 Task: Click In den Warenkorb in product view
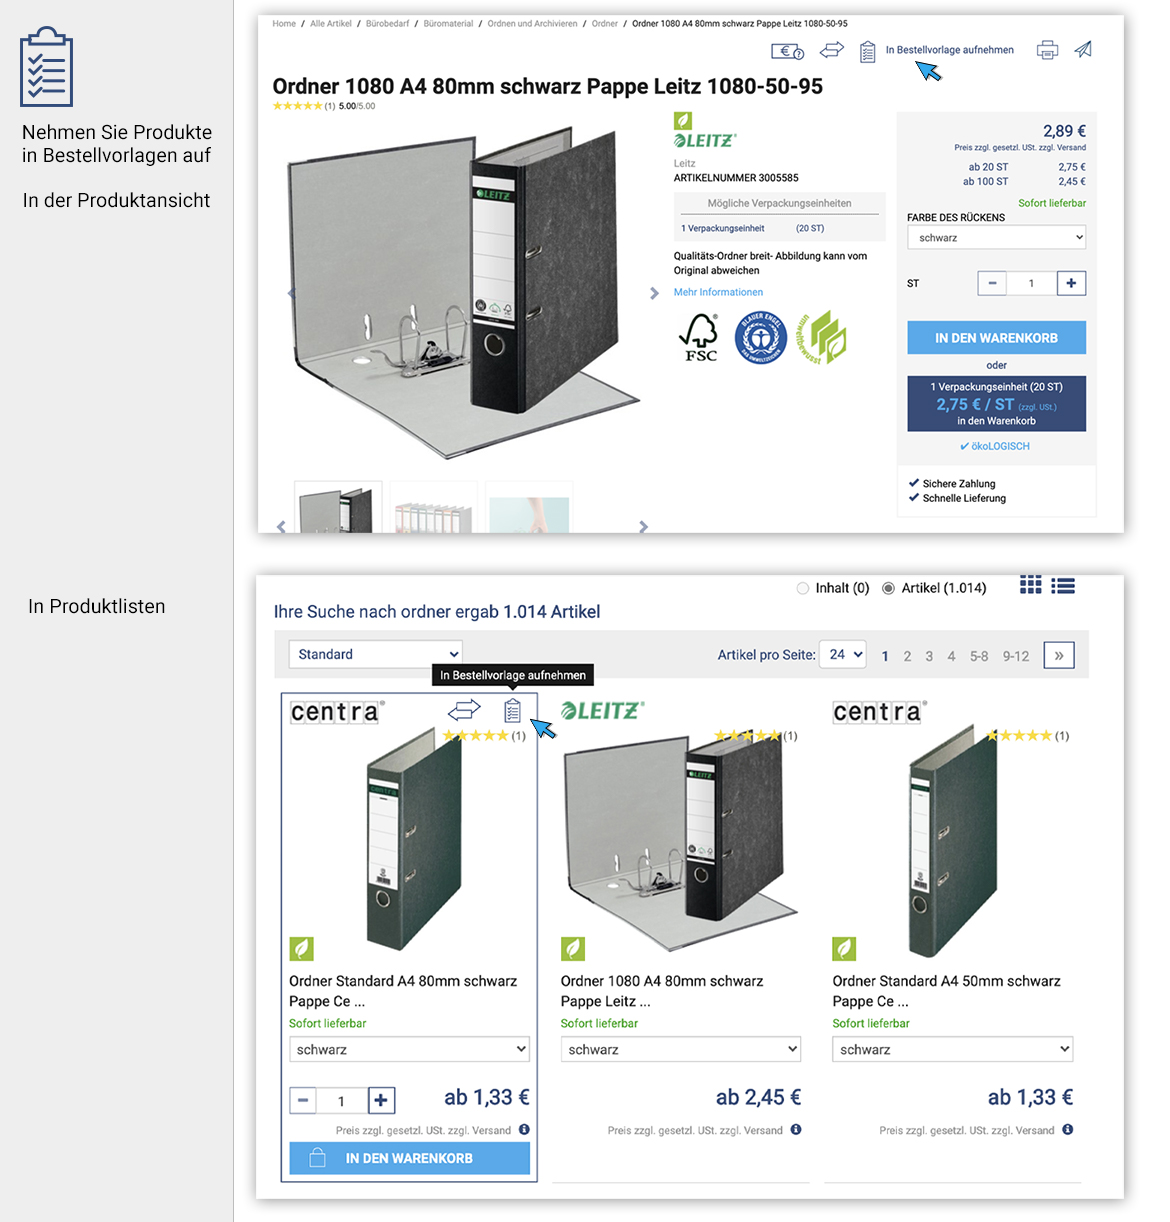[996, 338]
